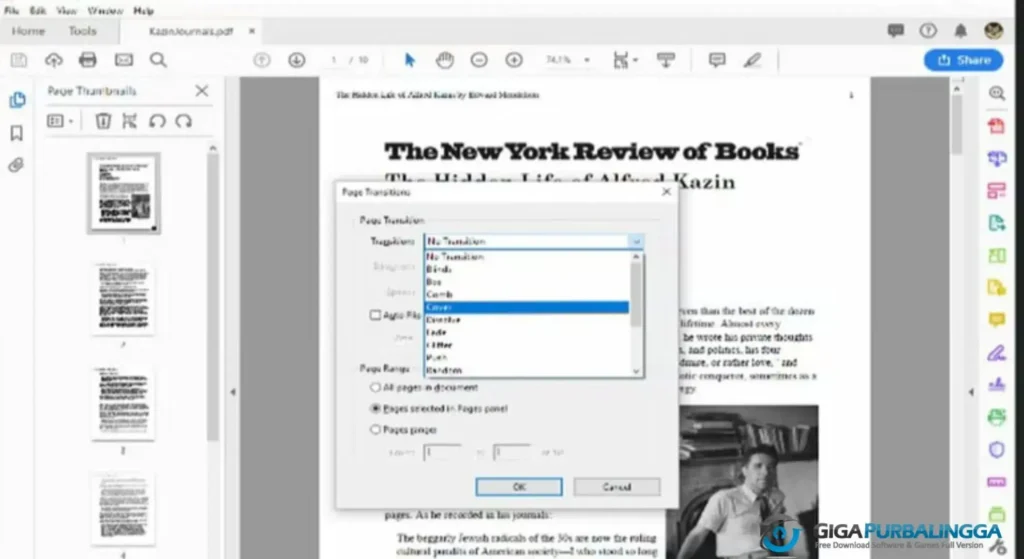The image size is (1024, 559).
Task: Close the KazinJournals.pdf tab
Action: click(251, 31)
